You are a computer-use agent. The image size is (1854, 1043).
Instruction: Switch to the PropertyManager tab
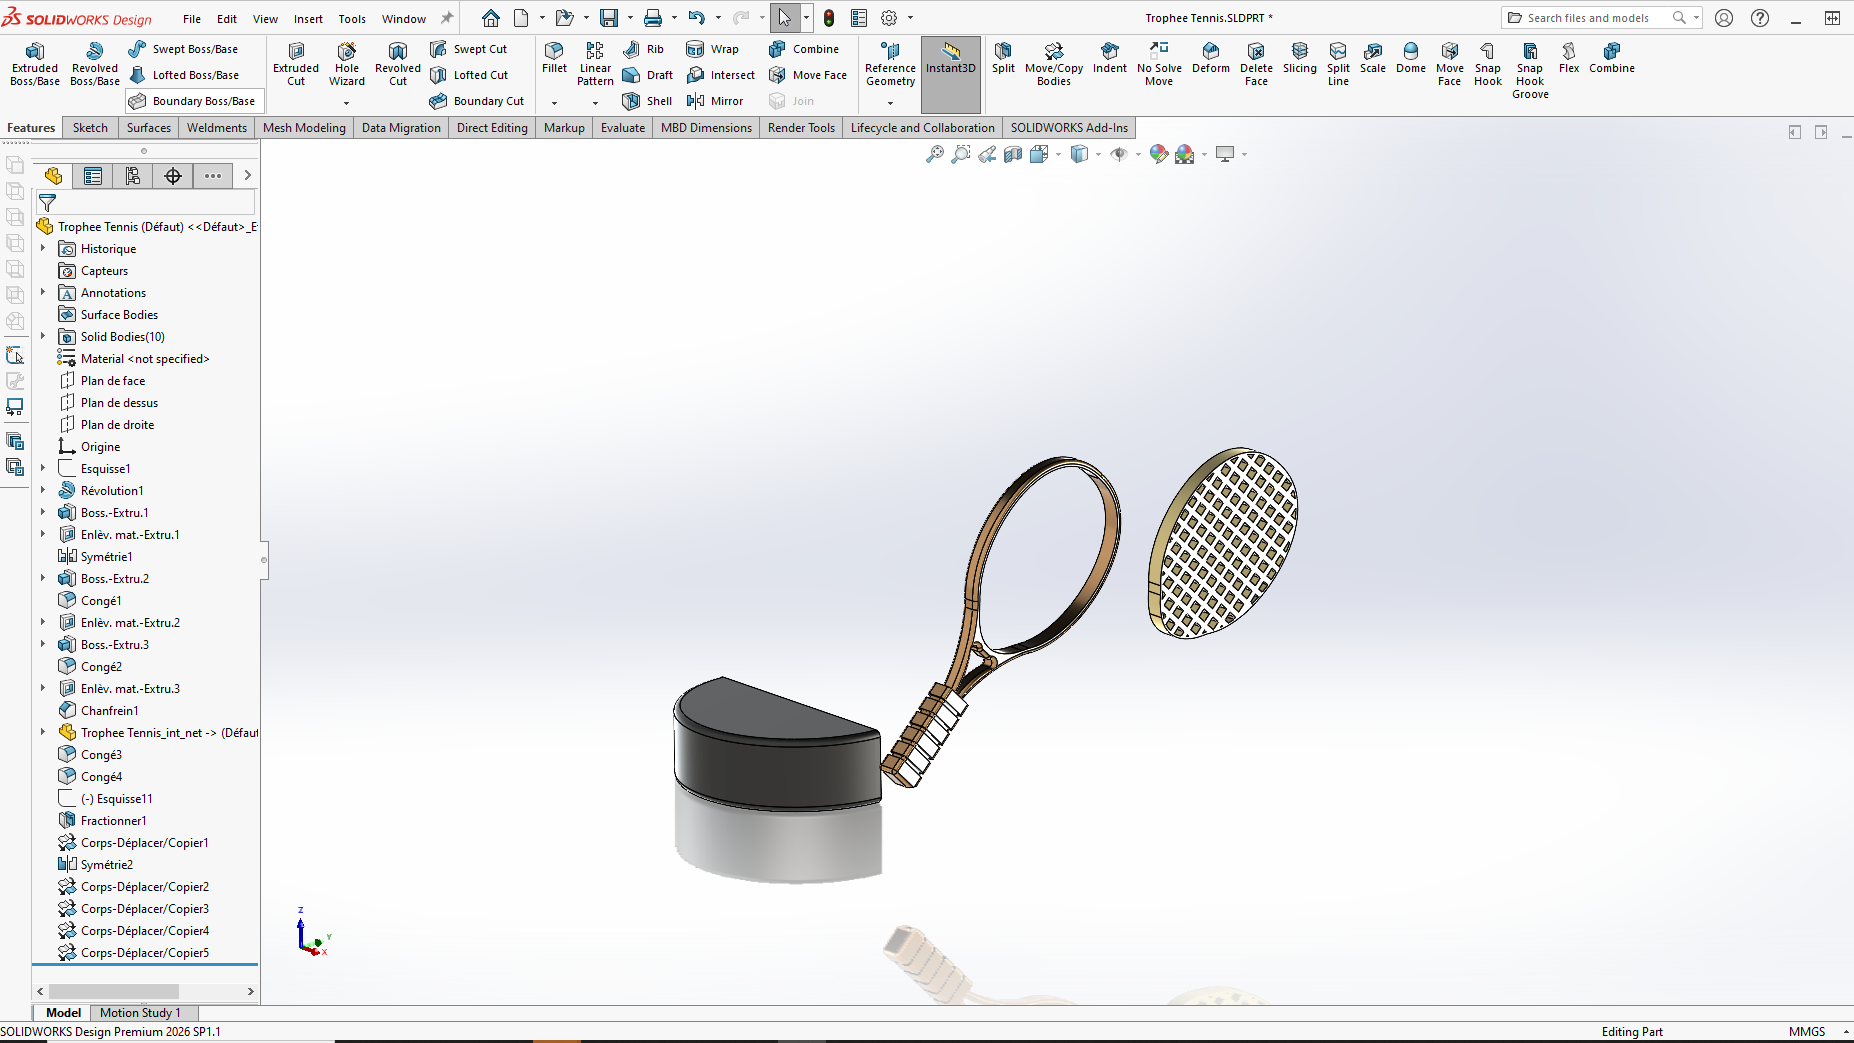(x=93, y=176)
